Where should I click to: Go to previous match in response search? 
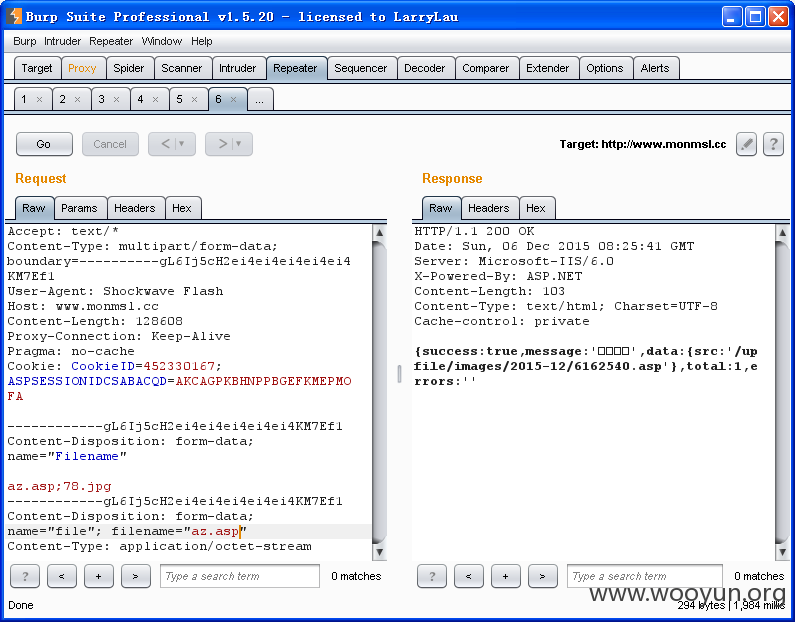pos(468,576)
